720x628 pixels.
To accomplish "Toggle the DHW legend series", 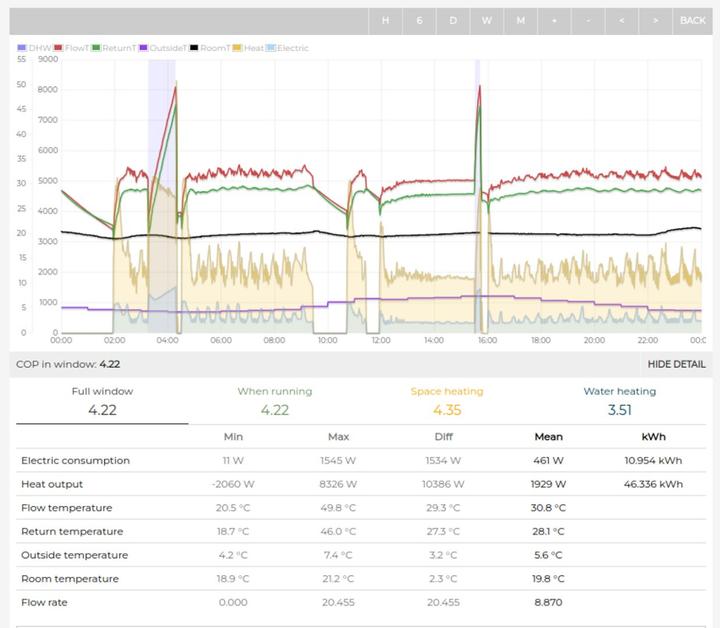I will coord(35,48).
